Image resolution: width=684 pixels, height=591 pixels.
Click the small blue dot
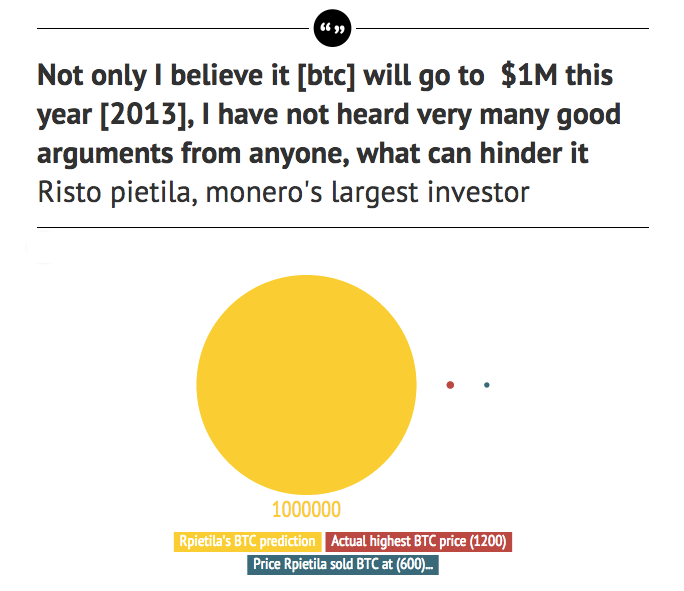[487, 385]
